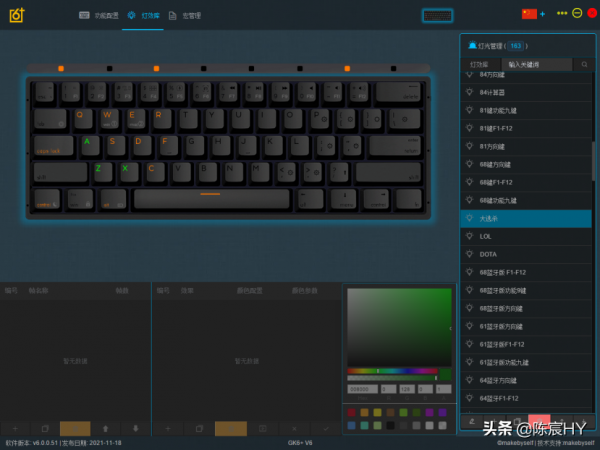Click the keyboard device icon in header
Image resolution: width=600 pixels, height=450 pixels.
coord(437,16)
